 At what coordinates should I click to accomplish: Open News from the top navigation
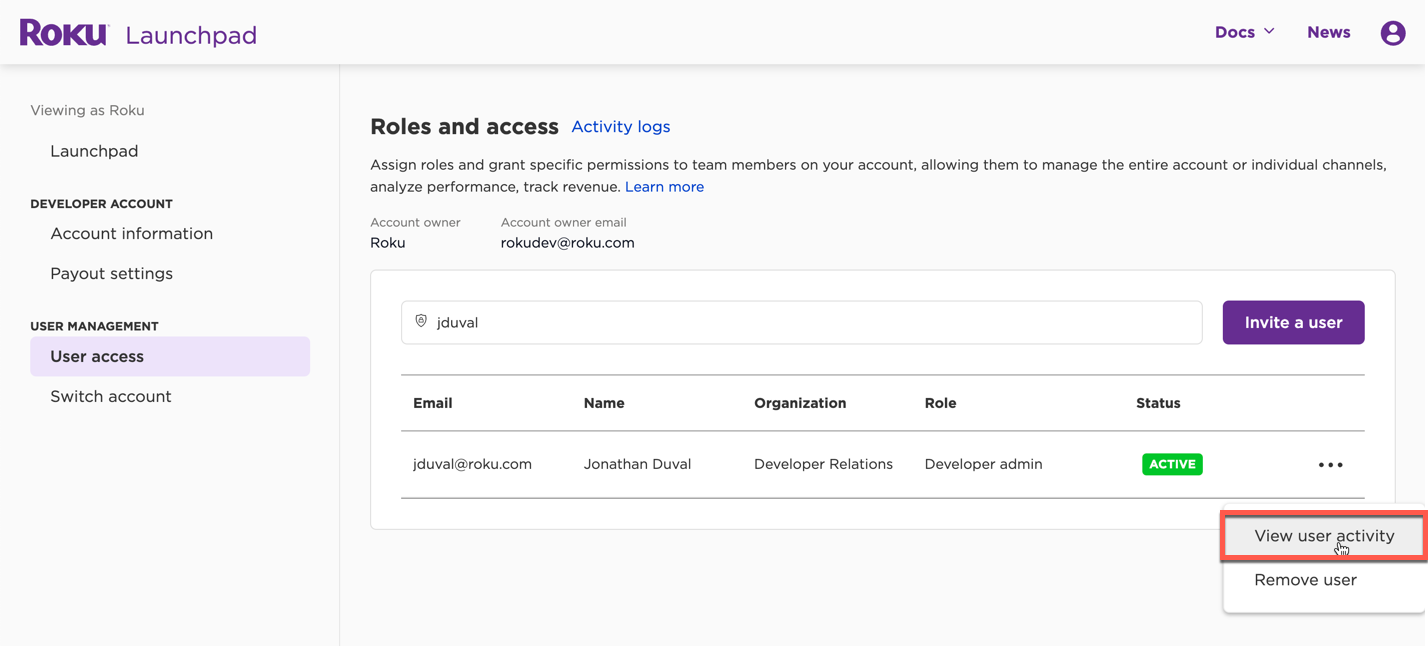tap(1328, 31)
